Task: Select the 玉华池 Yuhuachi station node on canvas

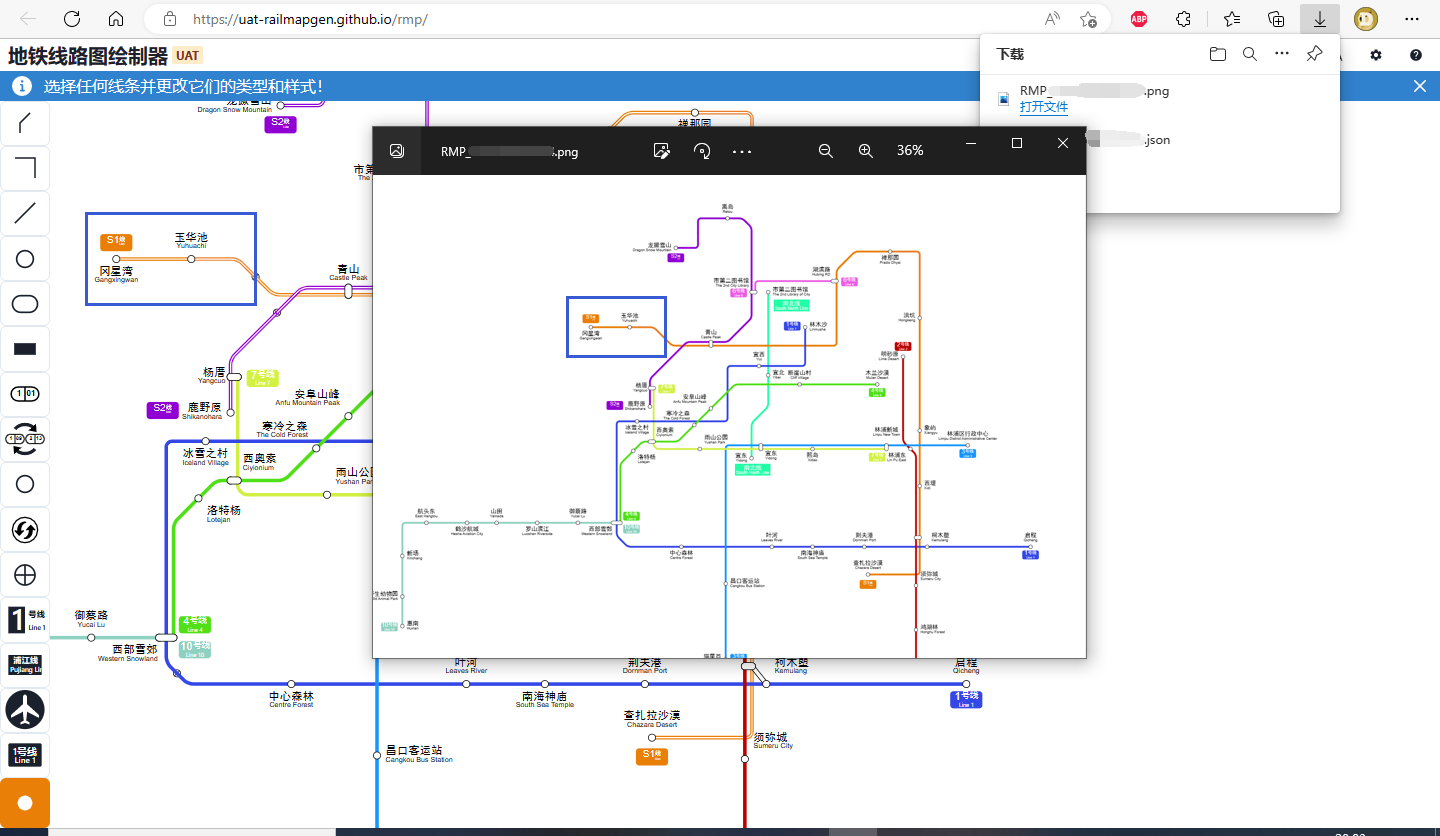Action: point(191,259)
